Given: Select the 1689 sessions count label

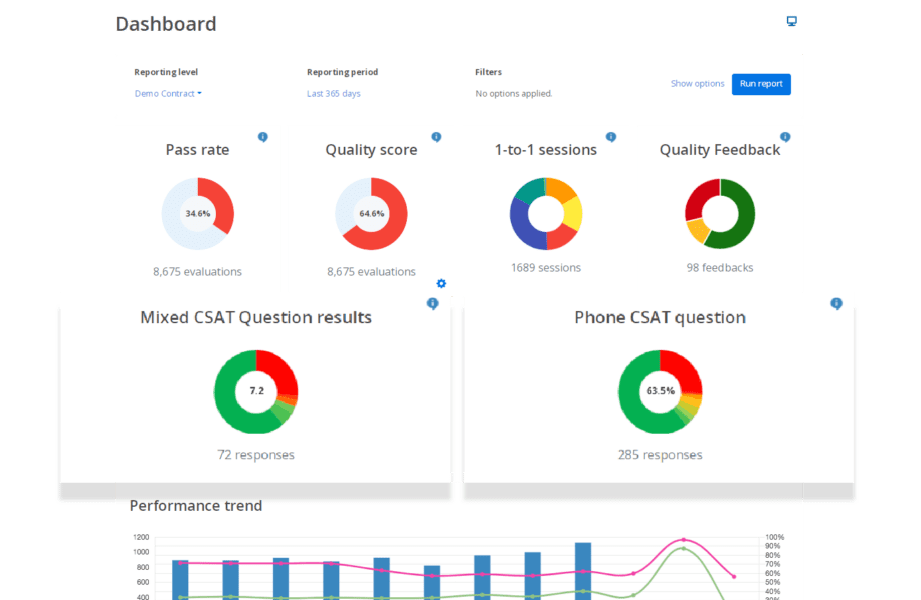Looking at the screenshot, I should [x=545, y=267].
